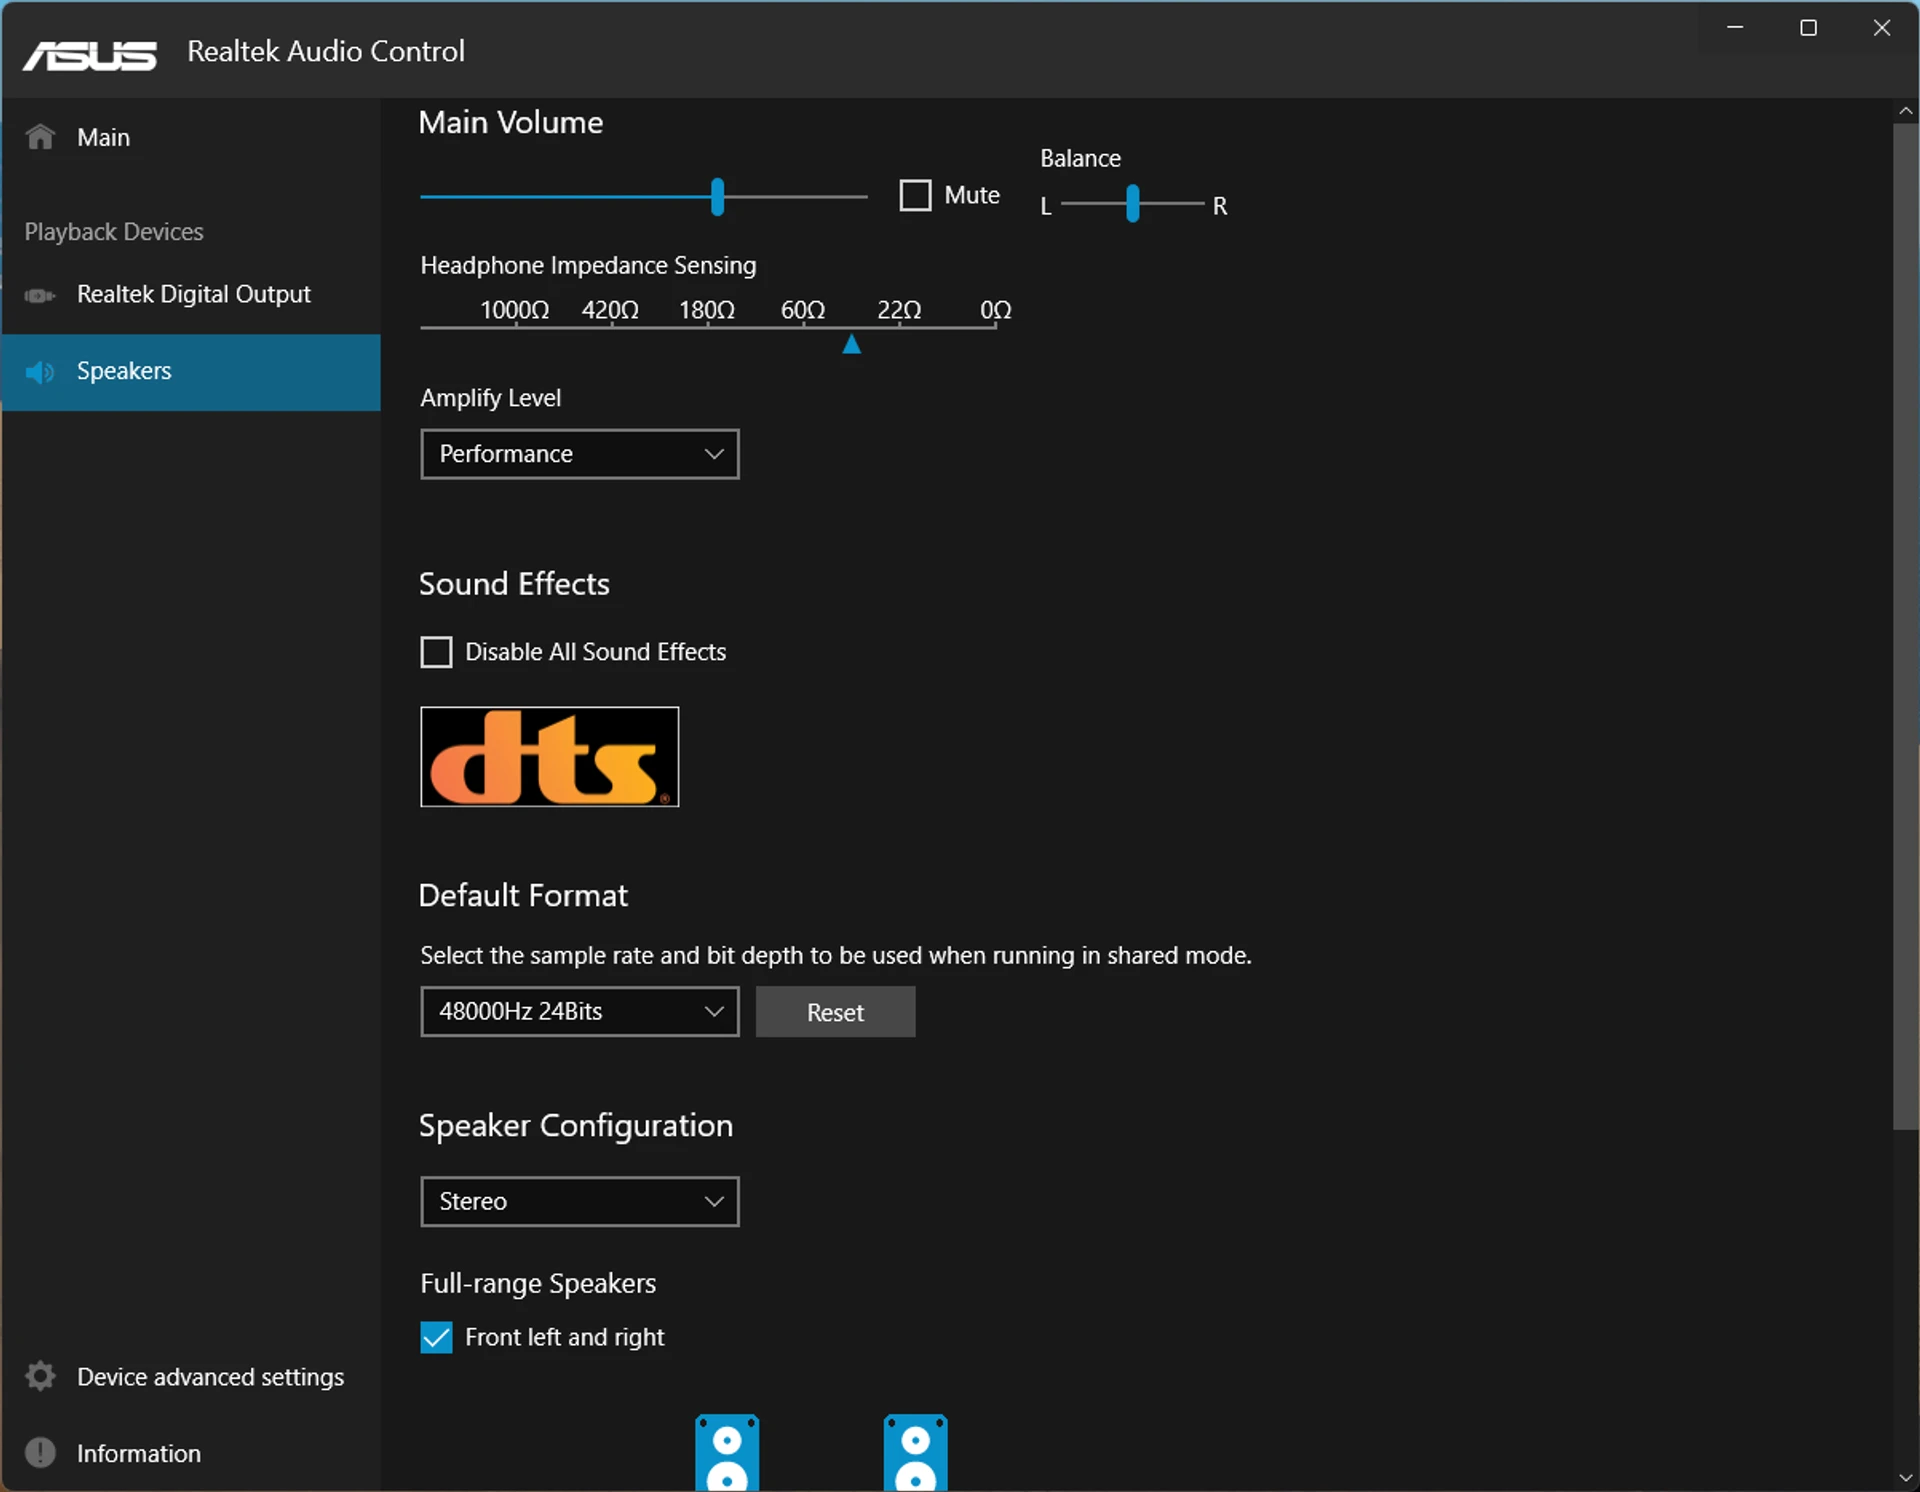
Task: Click the Amplify Level label
Action: 490,398
